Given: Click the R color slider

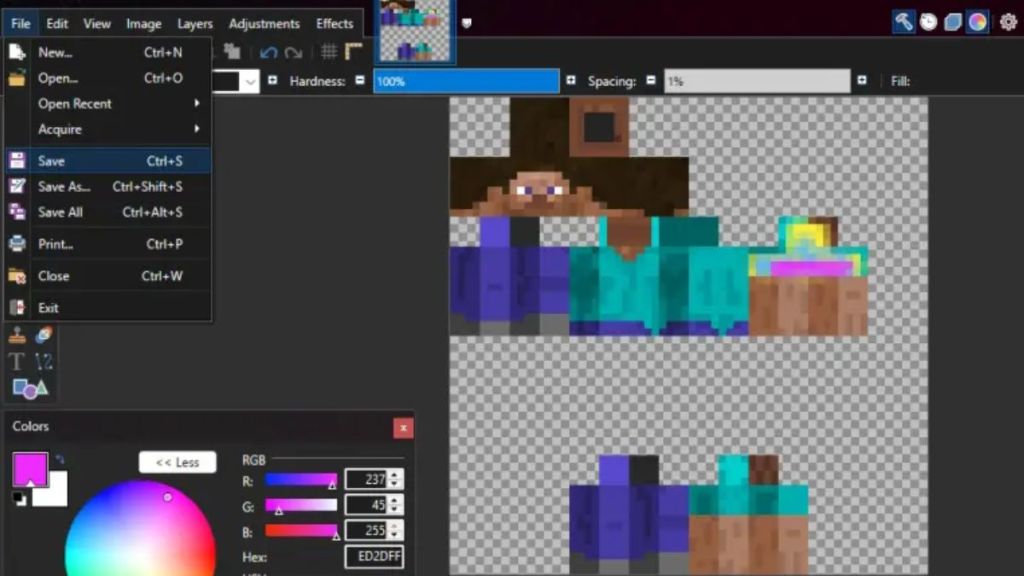Looking at the screenshot, I should 301,480.
